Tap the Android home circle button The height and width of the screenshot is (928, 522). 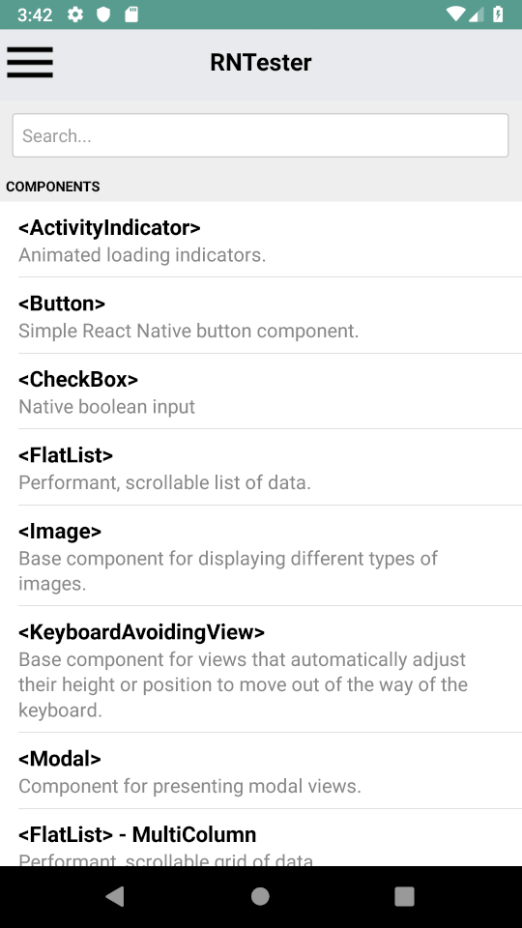coord(260,897)
